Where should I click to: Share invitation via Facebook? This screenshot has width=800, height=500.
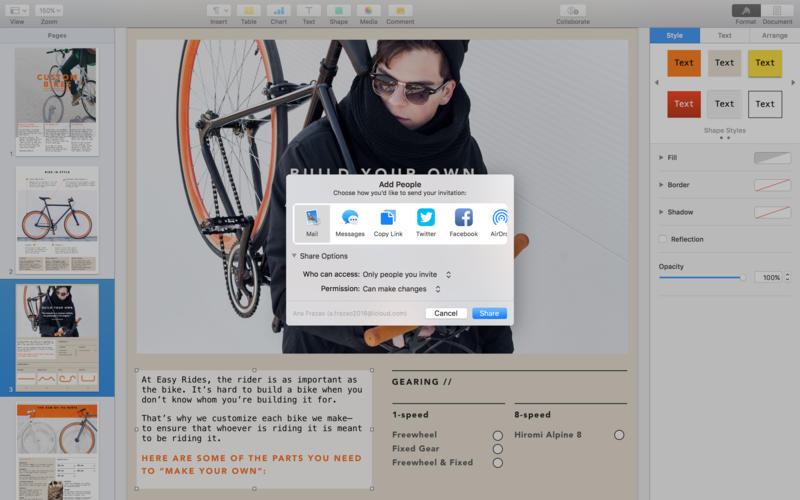pos(463,223)
